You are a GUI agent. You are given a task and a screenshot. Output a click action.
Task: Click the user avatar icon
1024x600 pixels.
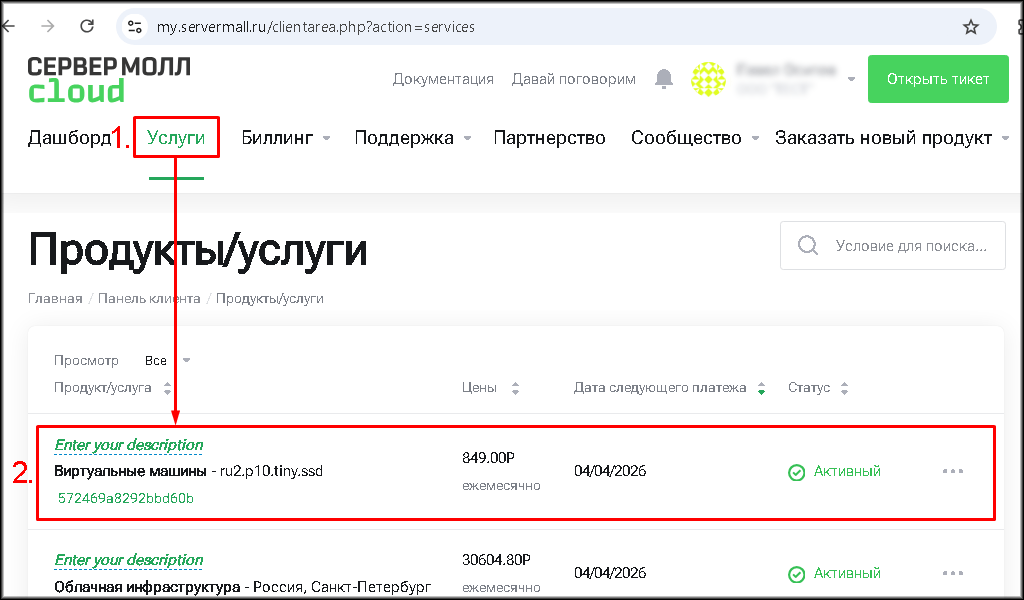709,79
